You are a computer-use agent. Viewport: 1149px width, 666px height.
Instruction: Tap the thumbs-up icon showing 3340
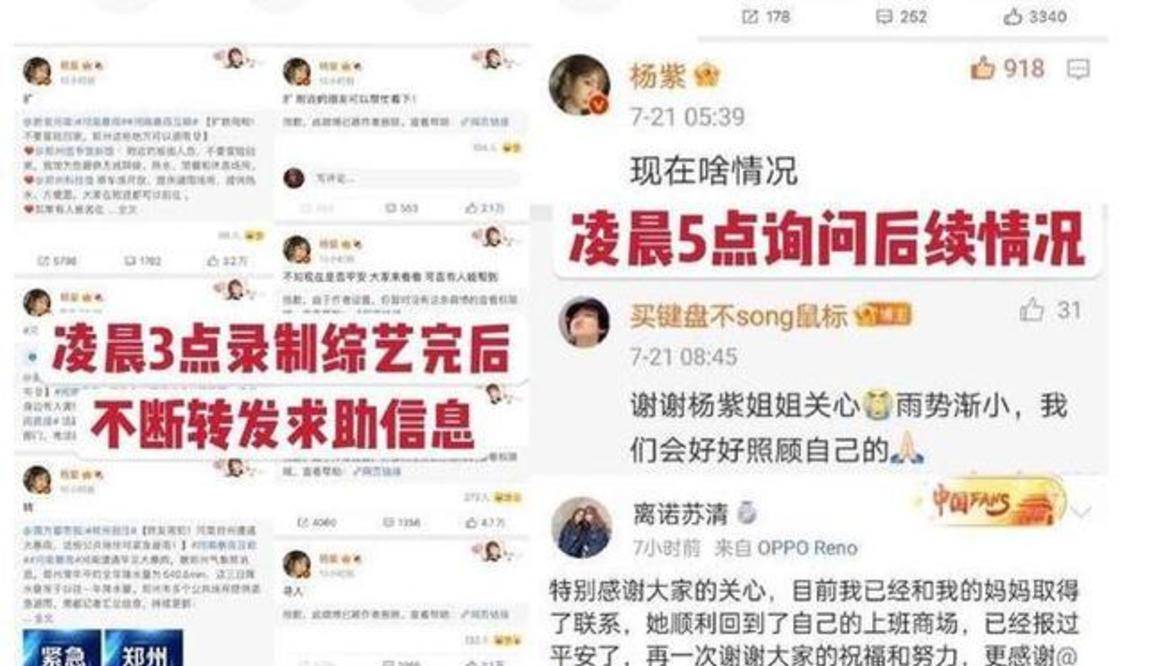pos(1013,16)
